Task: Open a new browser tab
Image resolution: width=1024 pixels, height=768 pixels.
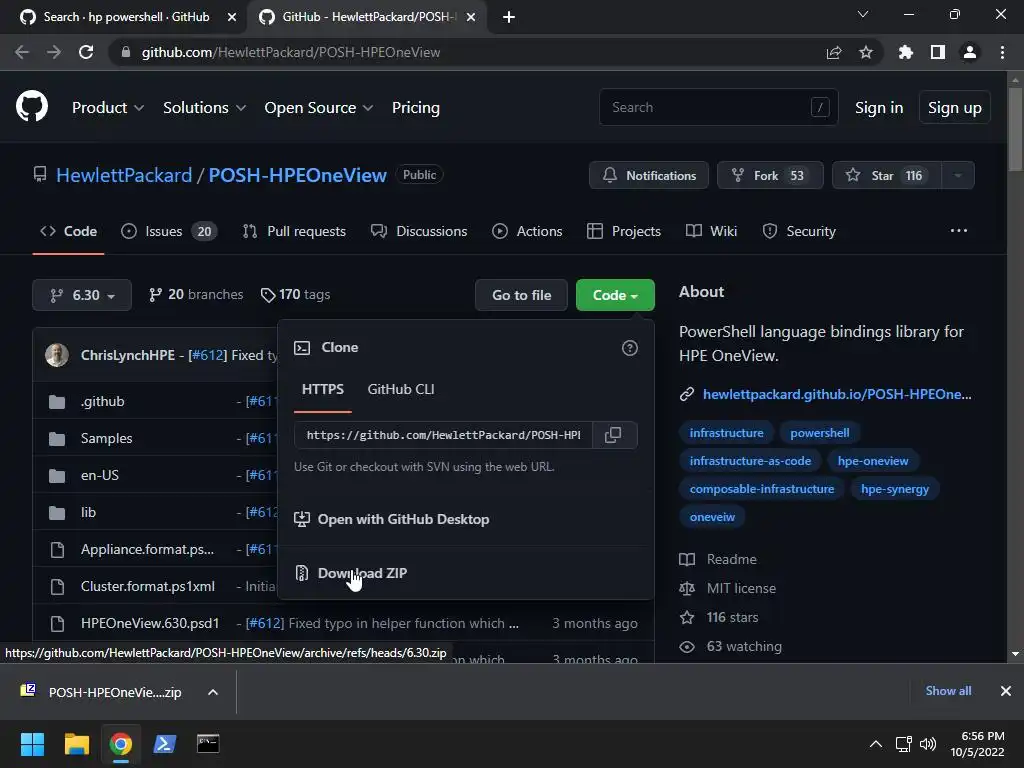Action: 509,17
